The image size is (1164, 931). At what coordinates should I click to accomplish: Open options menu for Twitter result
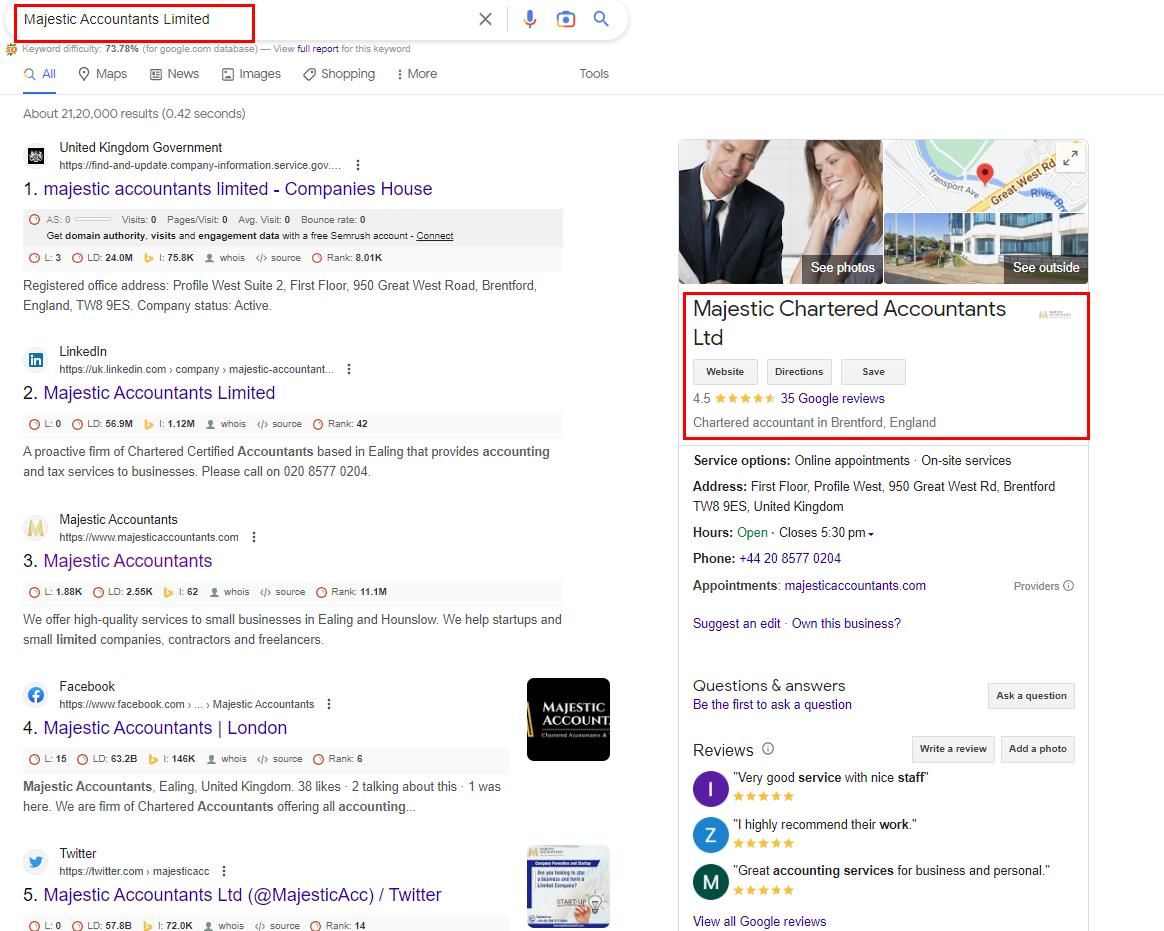point(224,871)
